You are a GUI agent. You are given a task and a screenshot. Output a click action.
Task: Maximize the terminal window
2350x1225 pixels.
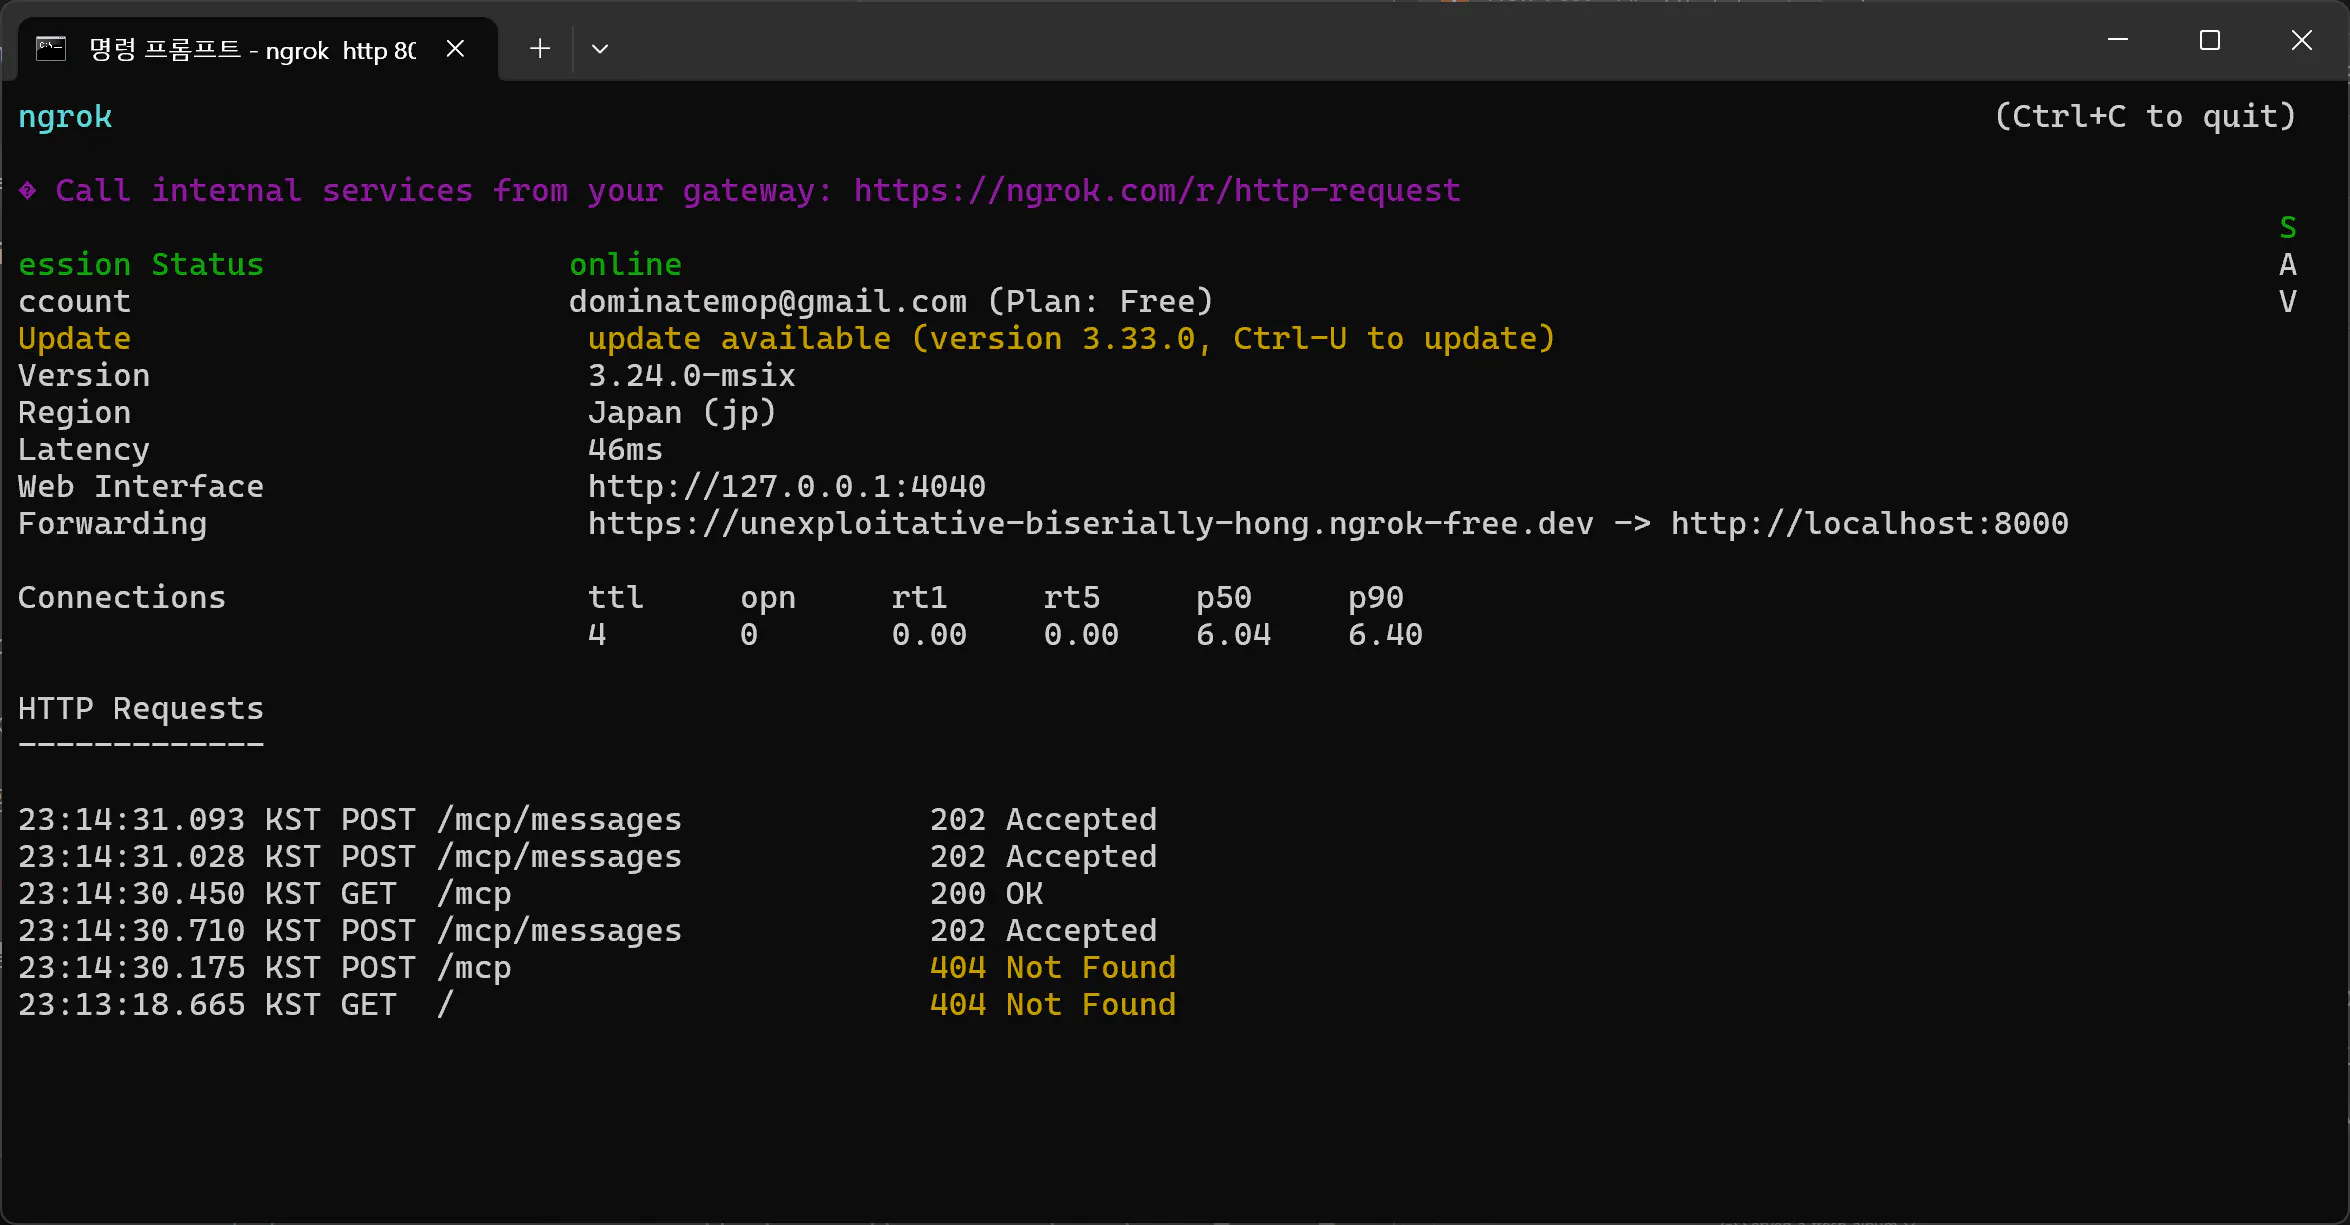pyautogui.click(x=2210, y=40)
